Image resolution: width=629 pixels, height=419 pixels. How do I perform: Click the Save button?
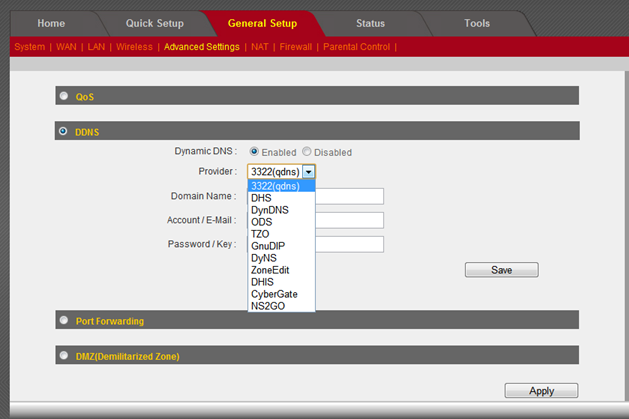click(501, 270)
